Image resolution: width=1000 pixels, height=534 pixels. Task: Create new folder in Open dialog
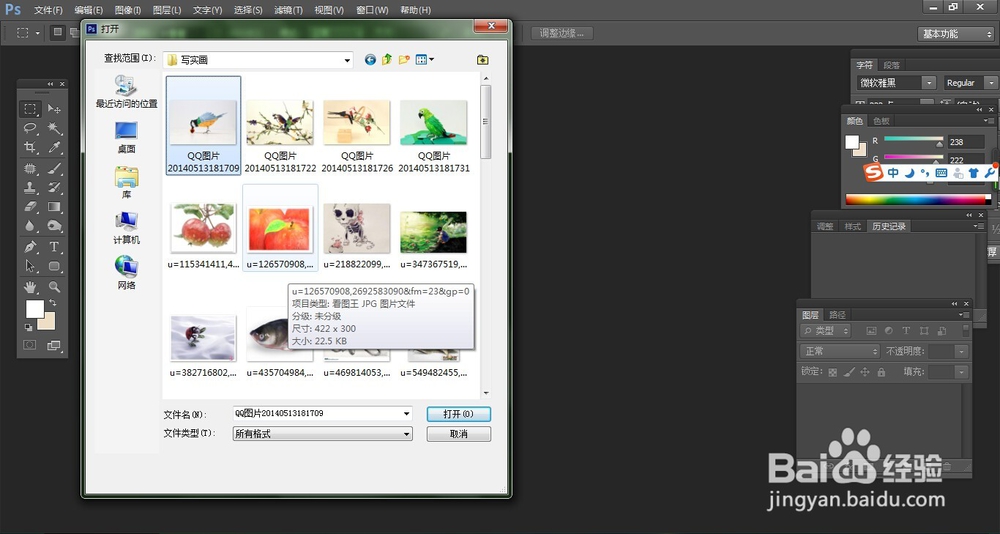click(404, 59)
